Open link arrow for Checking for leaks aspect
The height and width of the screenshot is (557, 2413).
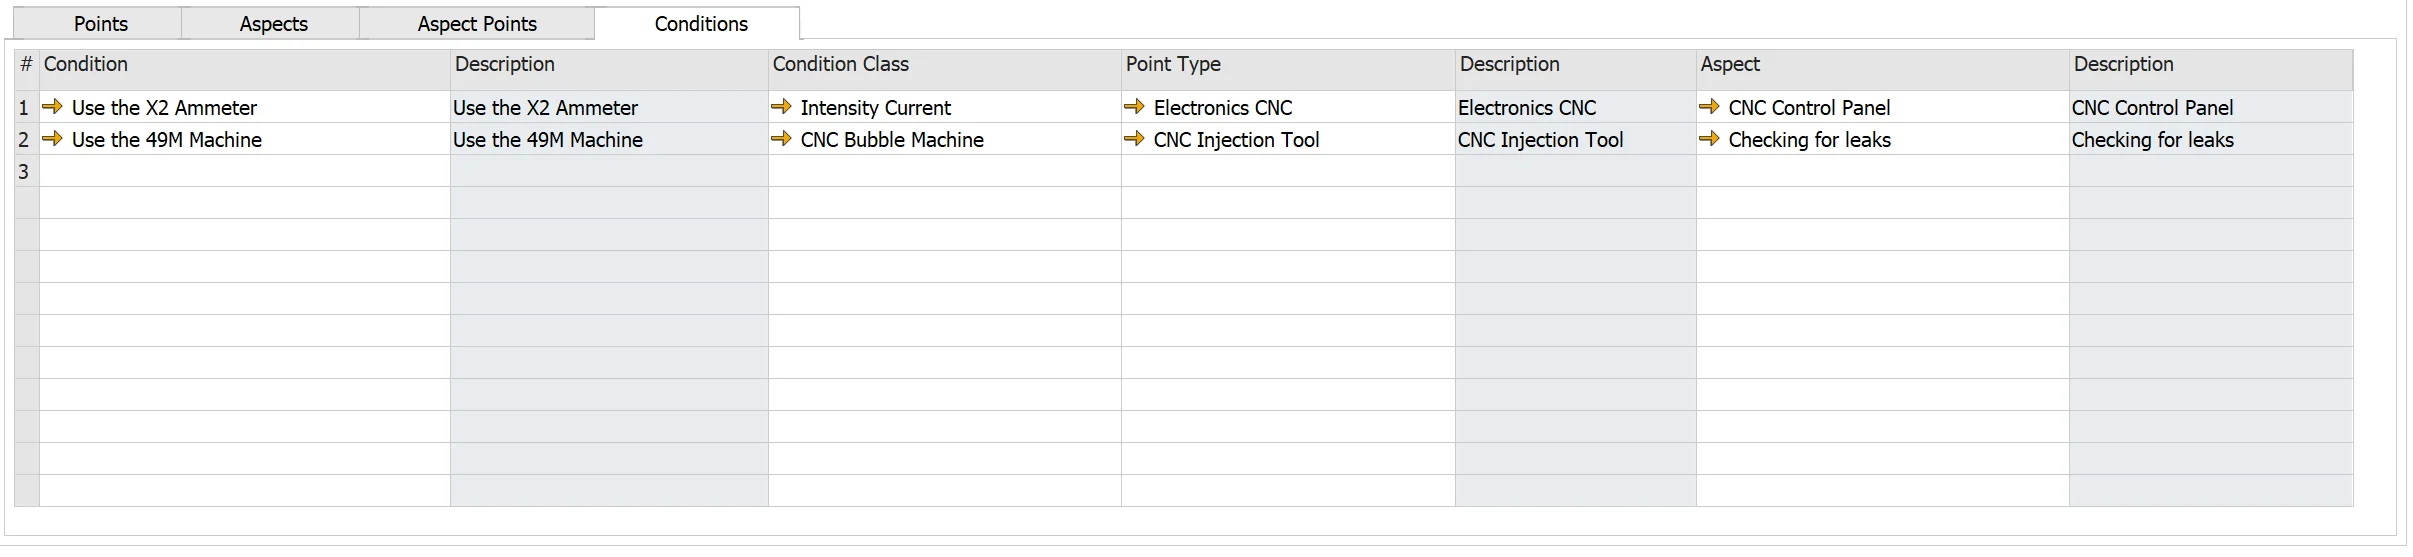1709,139
